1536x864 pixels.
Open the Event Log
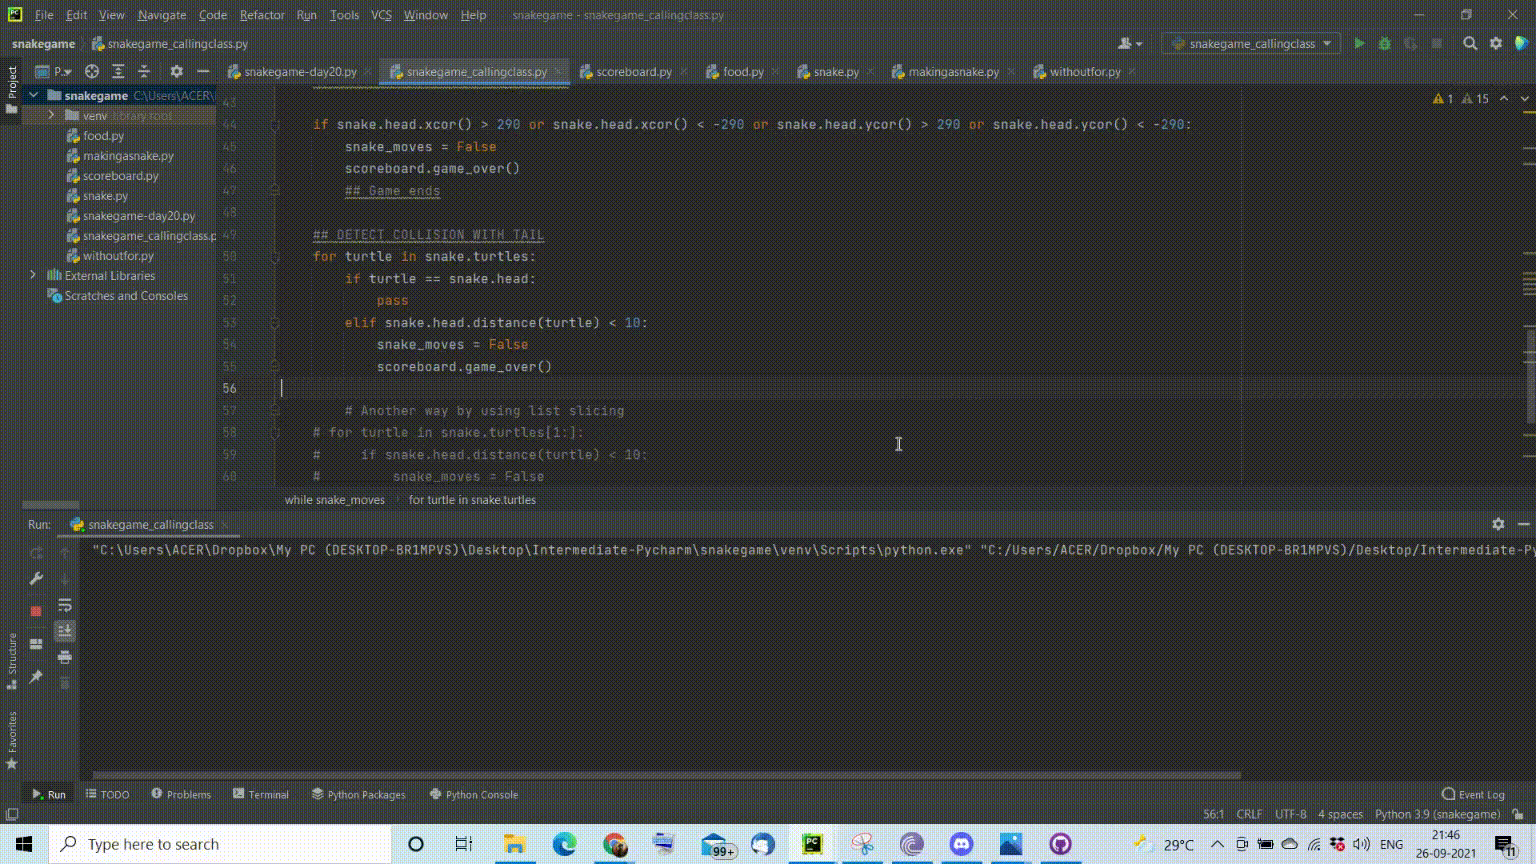(x=1473, y=795)
